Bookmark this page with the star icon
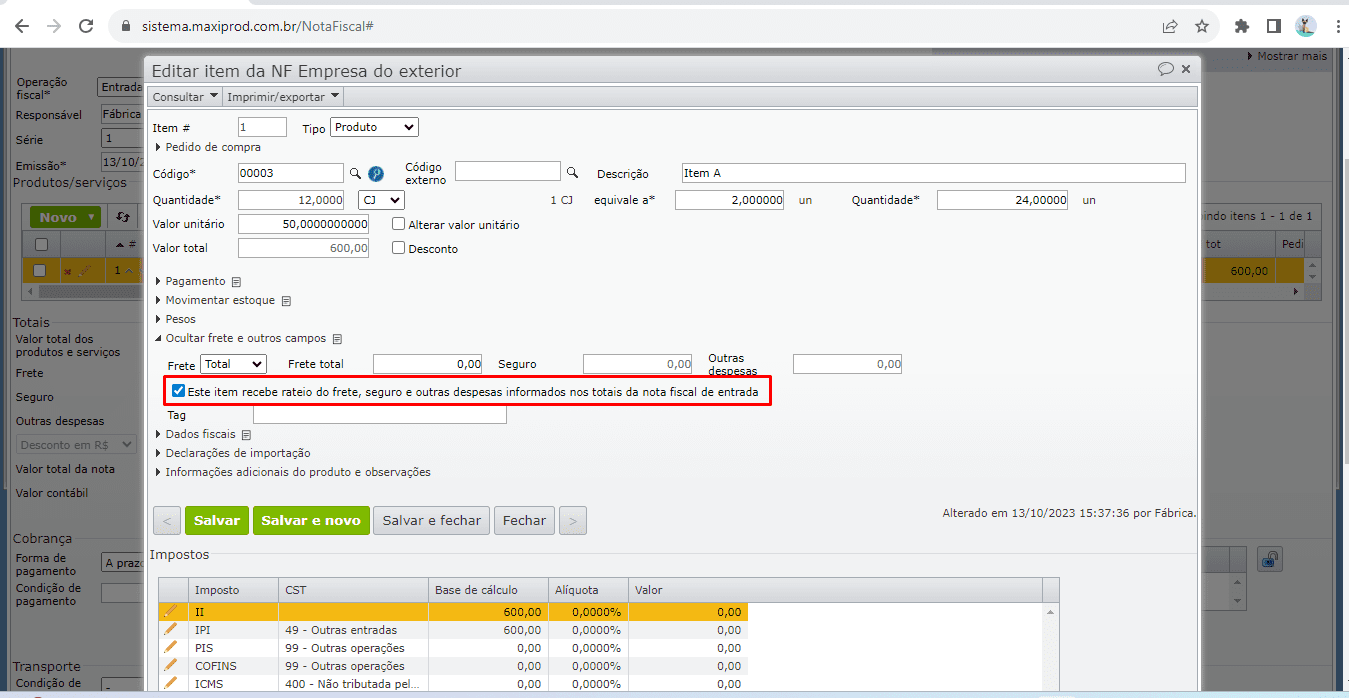 (1202, 26)
